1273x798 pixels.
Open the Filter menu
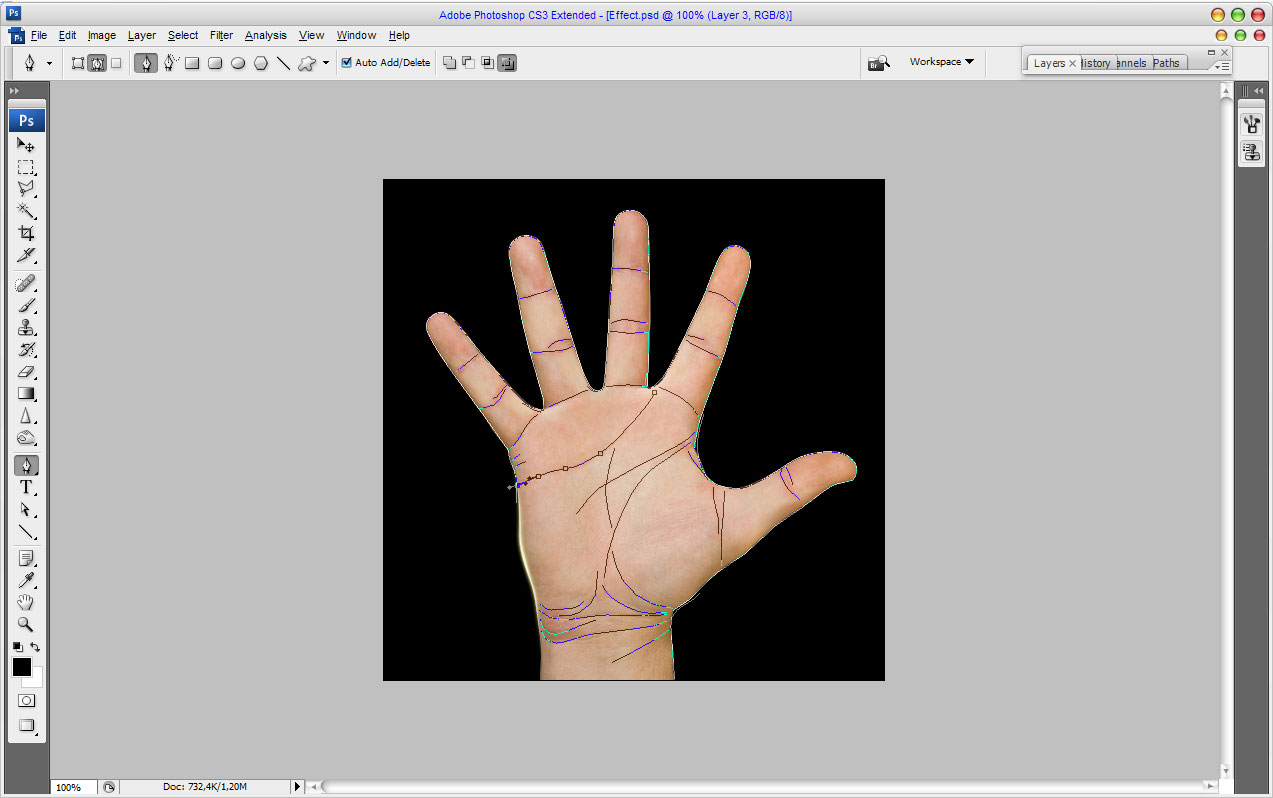pyautogui.click(x=221, y=35)
